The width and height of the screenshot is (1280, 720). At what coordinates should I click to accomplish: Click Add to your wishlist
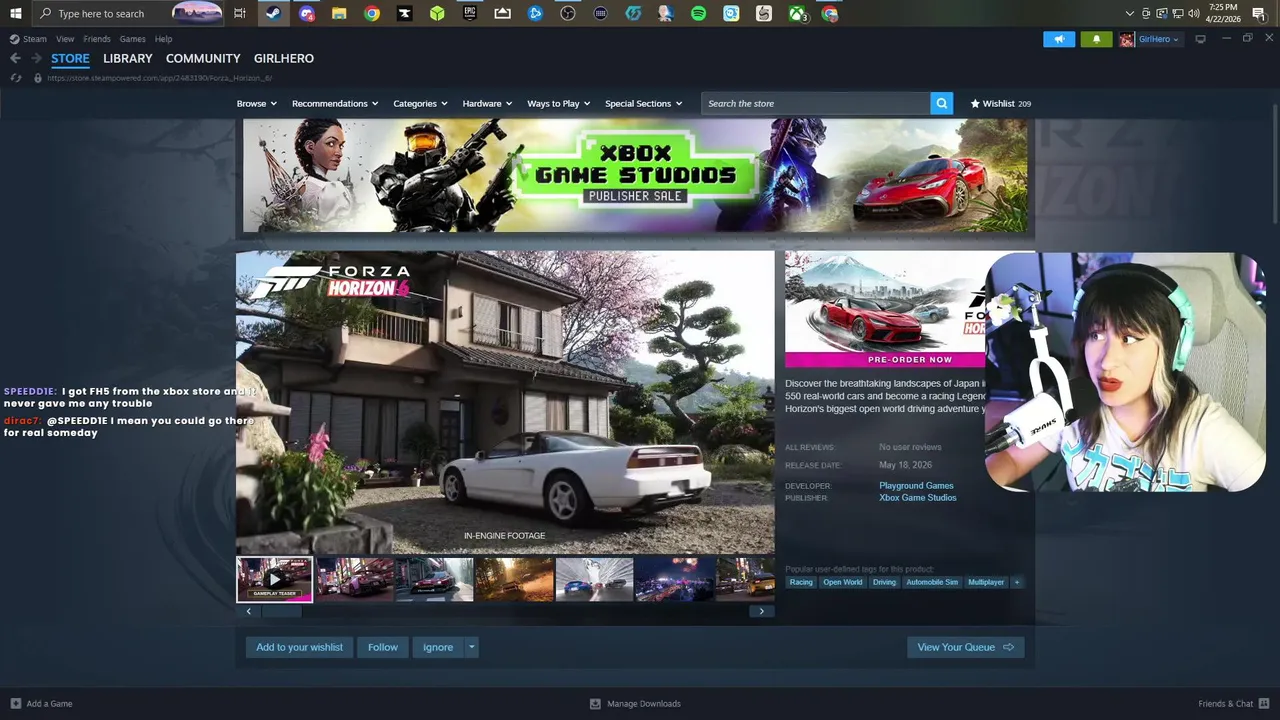click(299, 647)
